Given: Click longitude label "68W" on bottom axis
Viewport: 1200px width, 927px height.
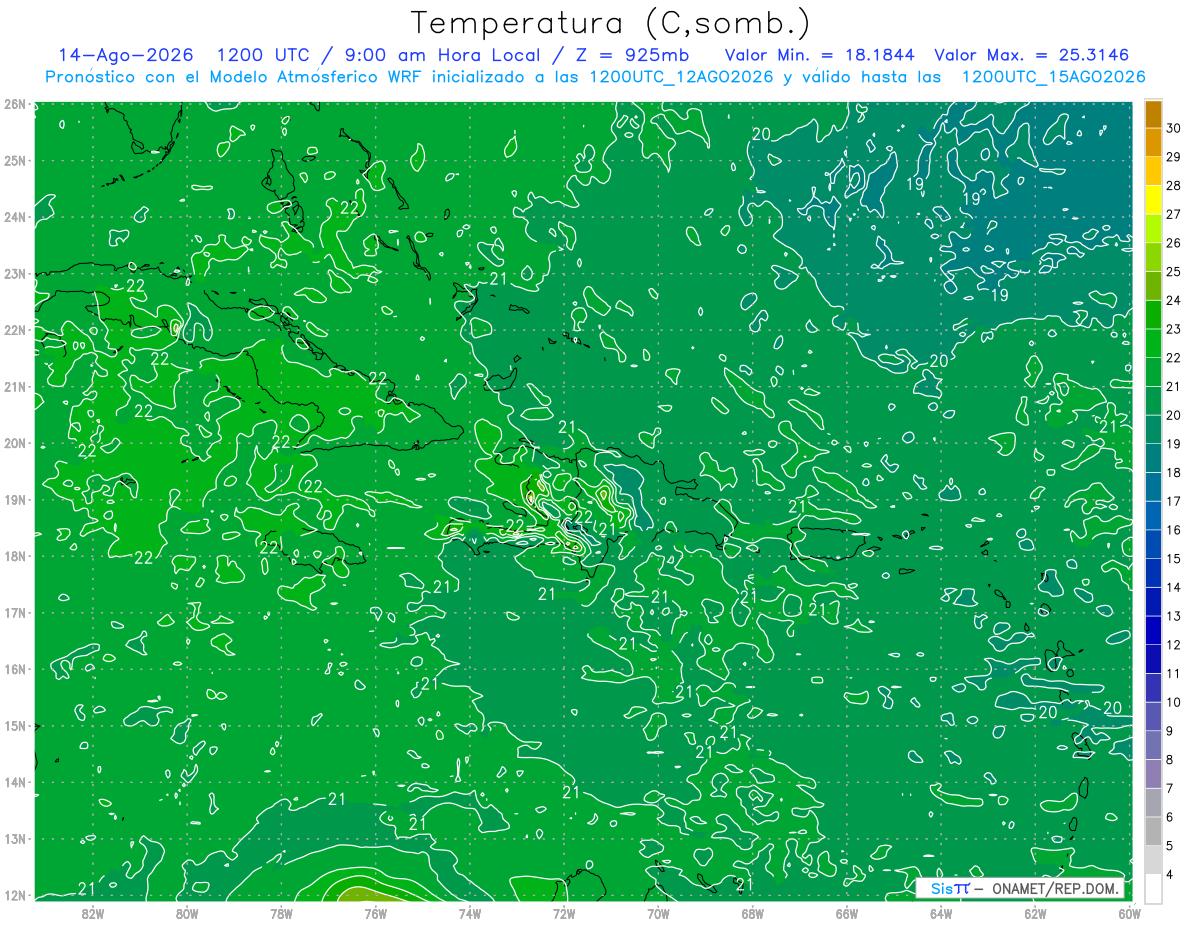Looking at the screenshot, I should 753,913.
